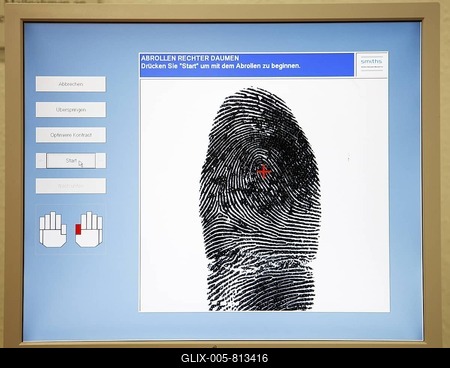Click the small button right of Start
This screenshot has width=450, height=368.
tap(101, 161)
